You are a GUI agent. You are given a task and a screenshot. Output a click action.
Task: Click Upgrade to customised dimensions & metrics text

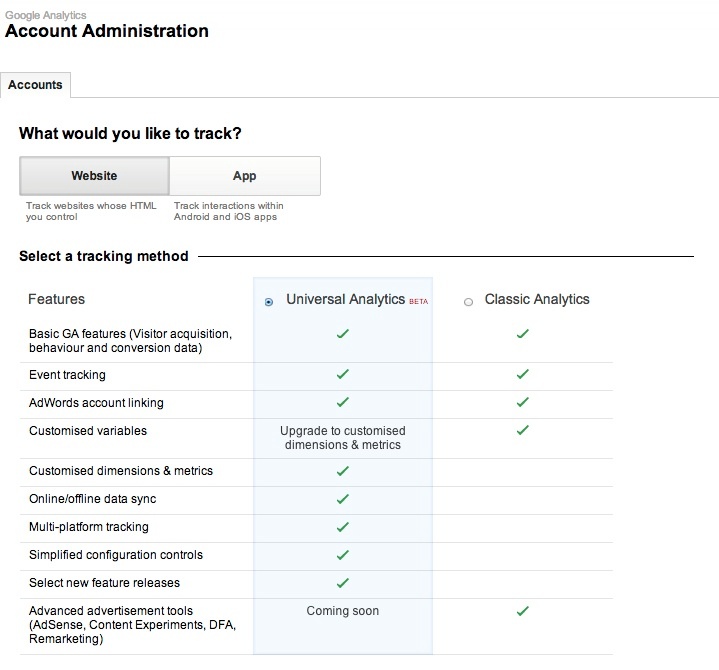coord(343,437)
